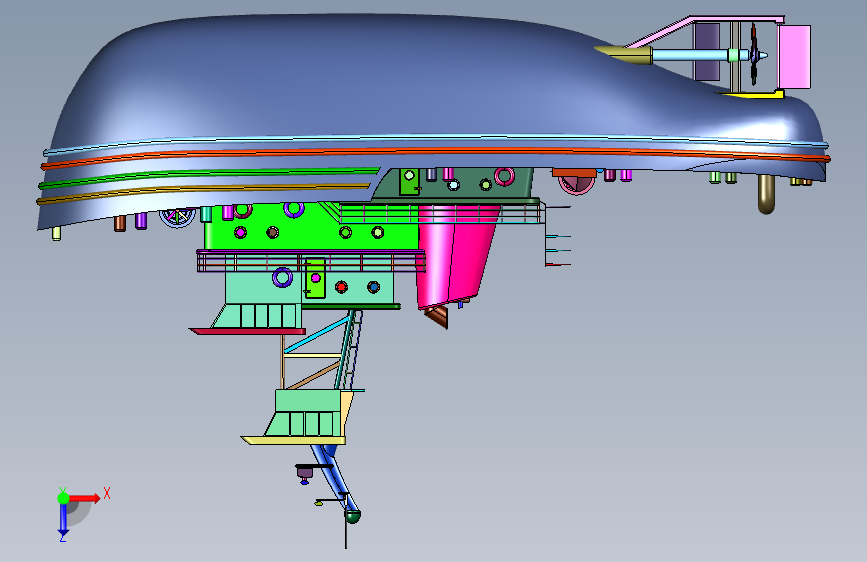Viewport: 867px width, 562px height.
Task: Pick the green stripe on the hull
Action: click(210, 177)
